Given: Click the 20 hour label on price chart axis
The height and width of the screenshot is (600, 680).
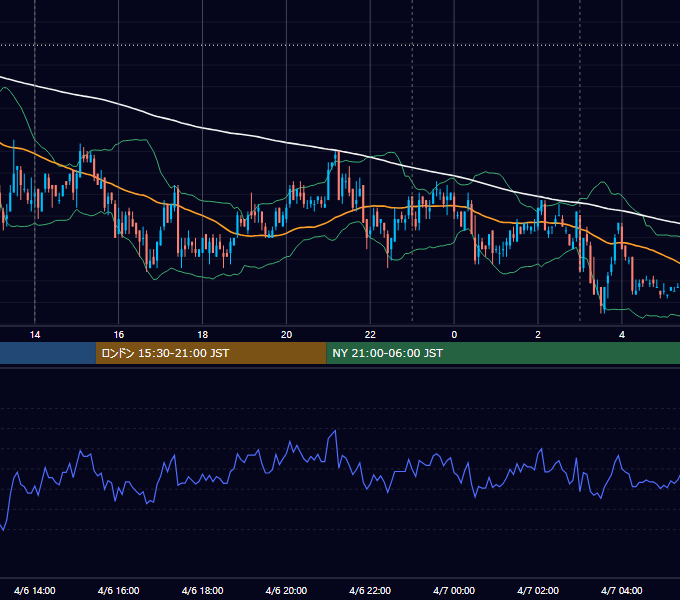Looking at the screenshot, I should [286, 335].
